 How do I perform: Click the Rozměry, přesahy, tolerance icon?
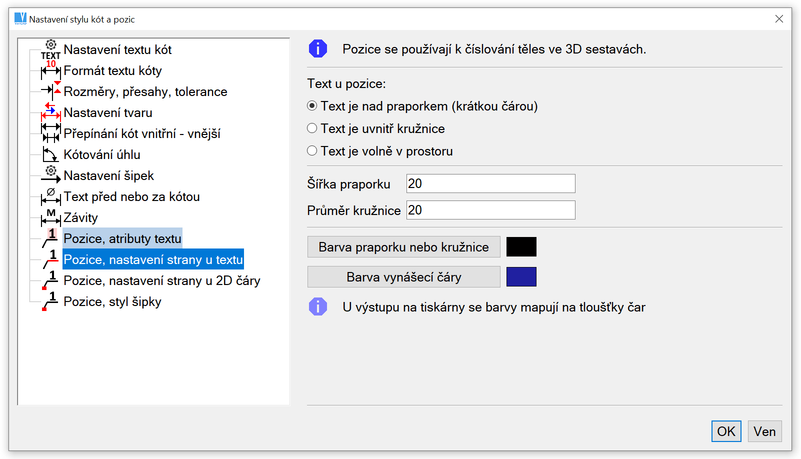point(51,91)
